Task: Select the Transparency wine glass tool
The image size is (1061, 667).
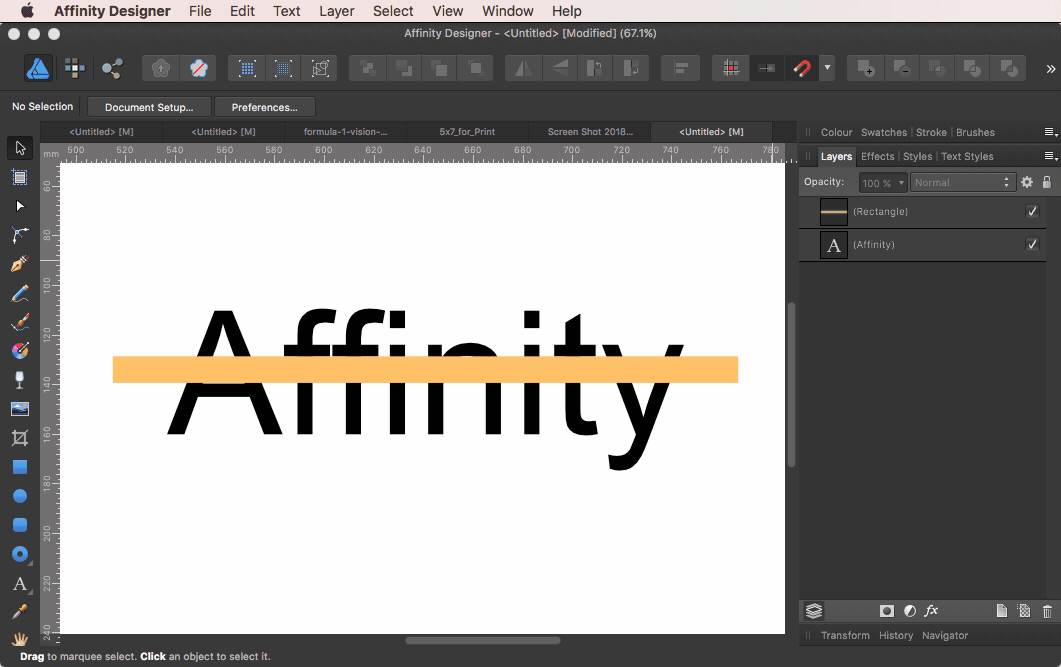Action: (19, 380)
